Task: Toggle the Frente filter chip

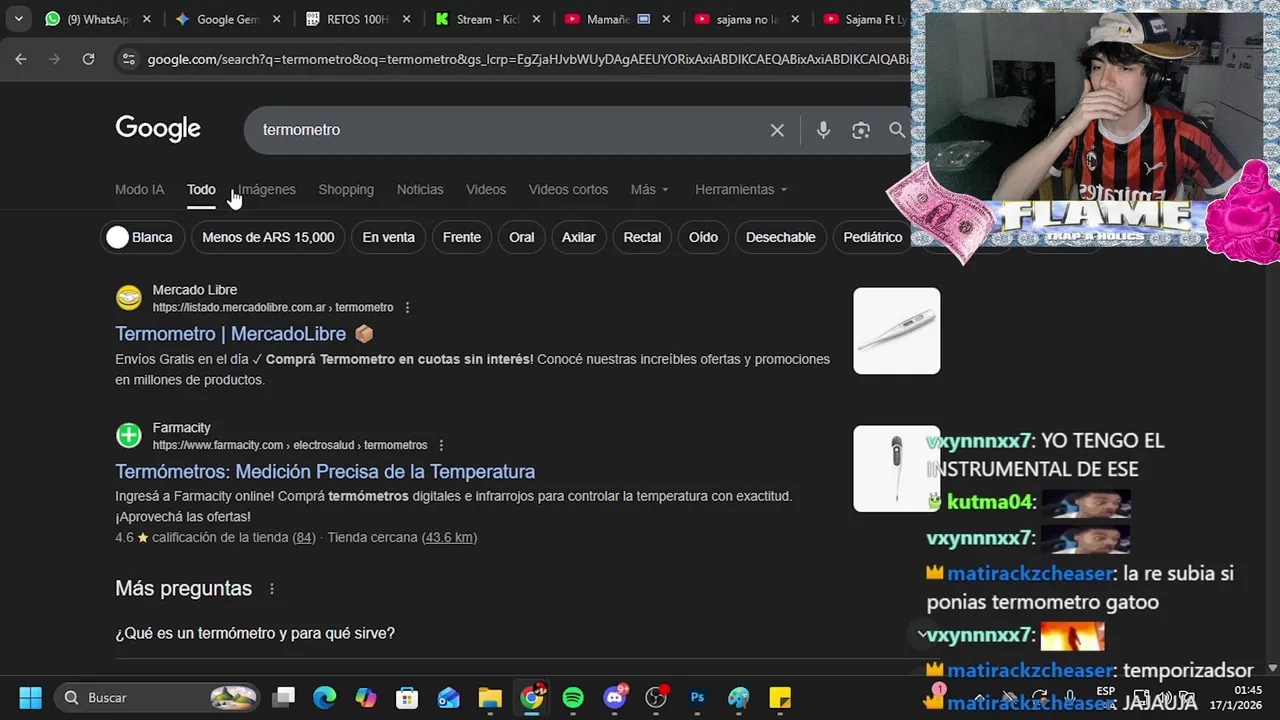Action: 462,237
